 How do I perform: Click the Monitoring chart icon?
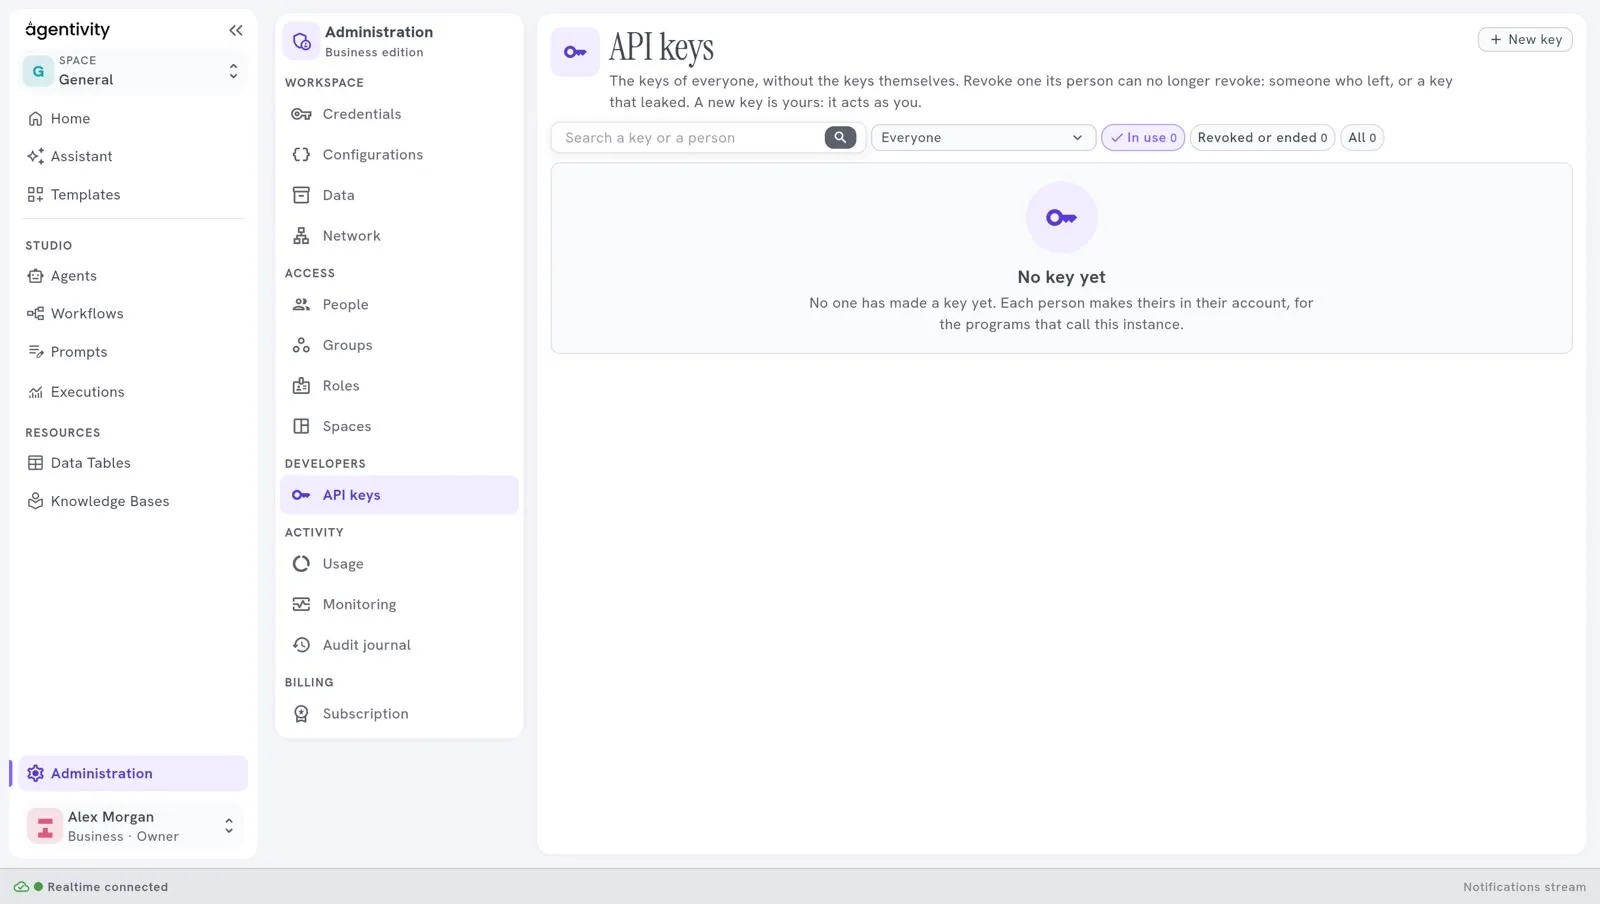301,604
